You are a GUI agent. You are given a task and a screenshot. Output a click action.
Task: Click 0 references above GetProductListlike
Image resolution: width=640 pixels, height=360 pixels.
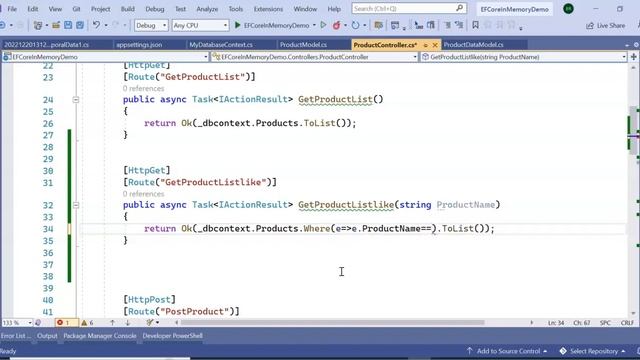[143, 194]
